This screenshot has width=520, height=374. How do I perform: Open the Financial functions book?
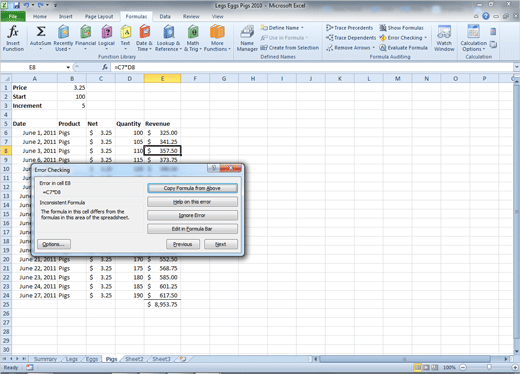[85, 38]
